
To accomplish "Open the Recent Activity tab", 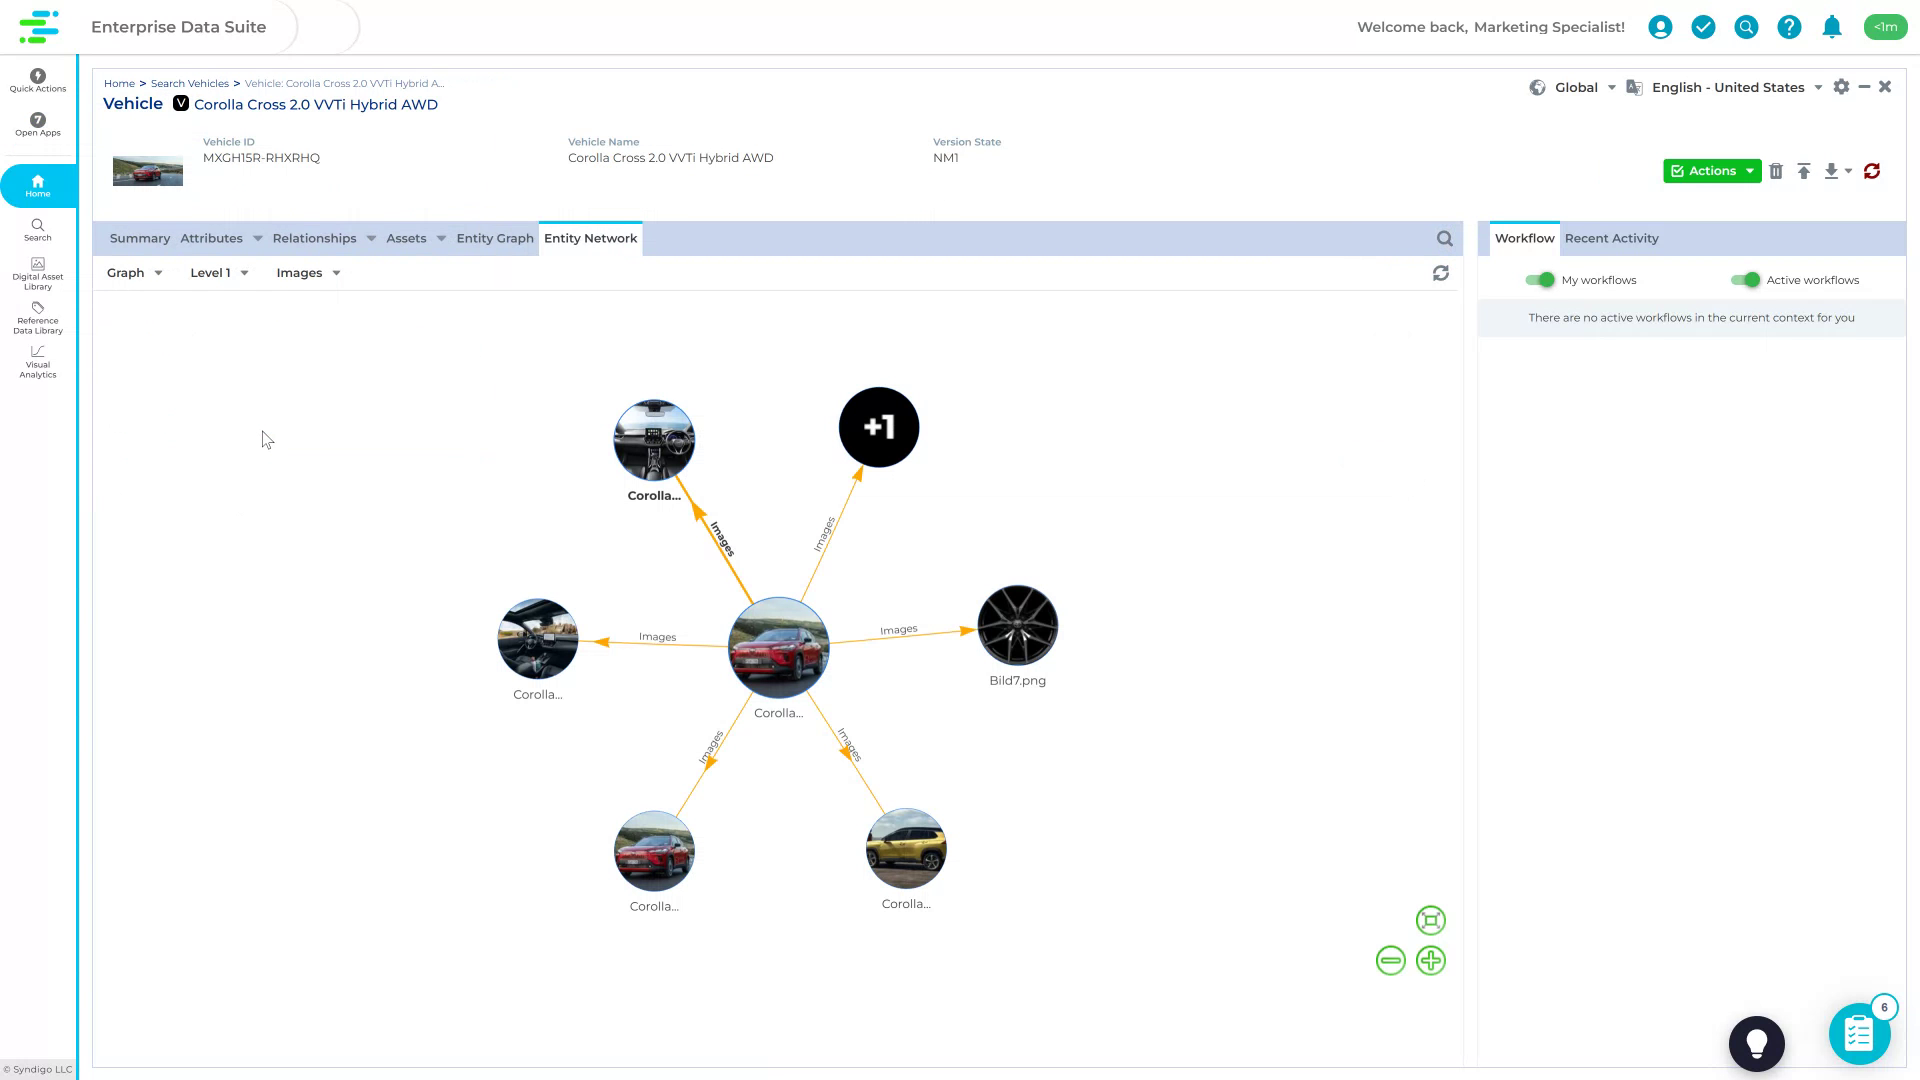I will (x=1611, y=238).
